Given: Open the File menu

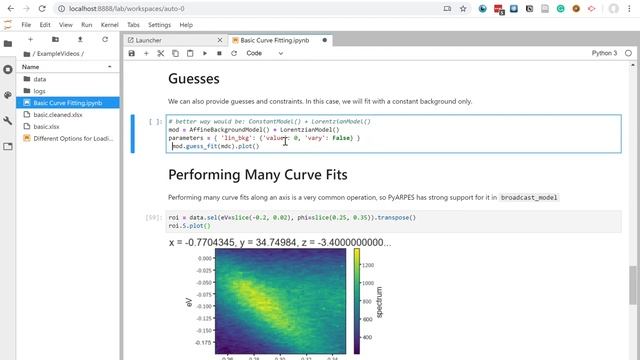Looking at the screenshot, I should pyautogui.click(x=26, y=25).
